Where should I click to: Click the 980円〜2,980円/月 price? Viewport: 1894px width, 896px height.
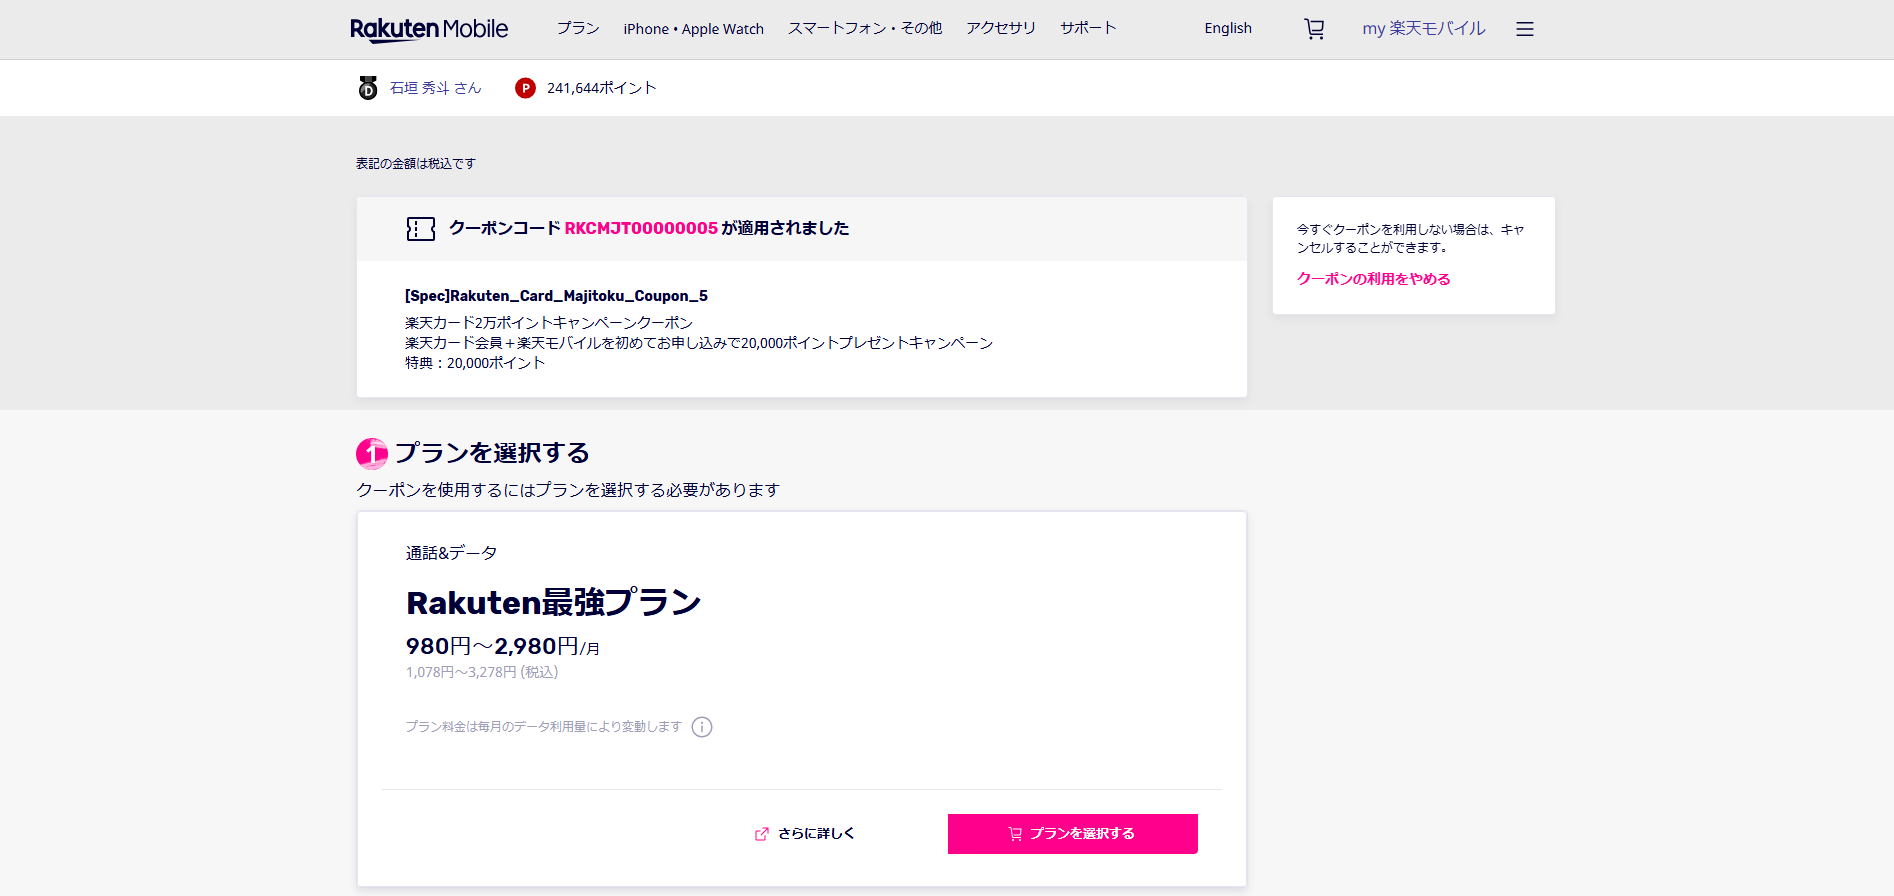[x=503, y=647]
